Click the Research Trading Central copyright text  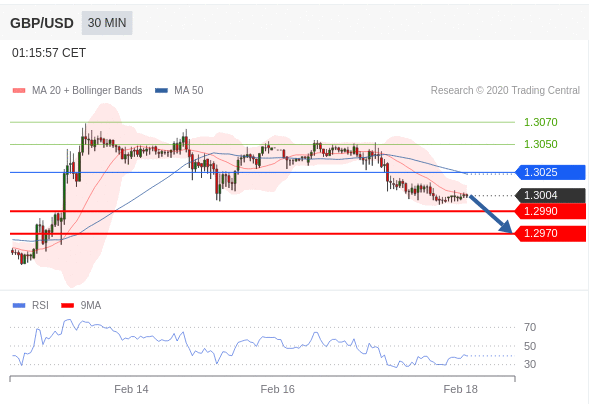(505, 91)
